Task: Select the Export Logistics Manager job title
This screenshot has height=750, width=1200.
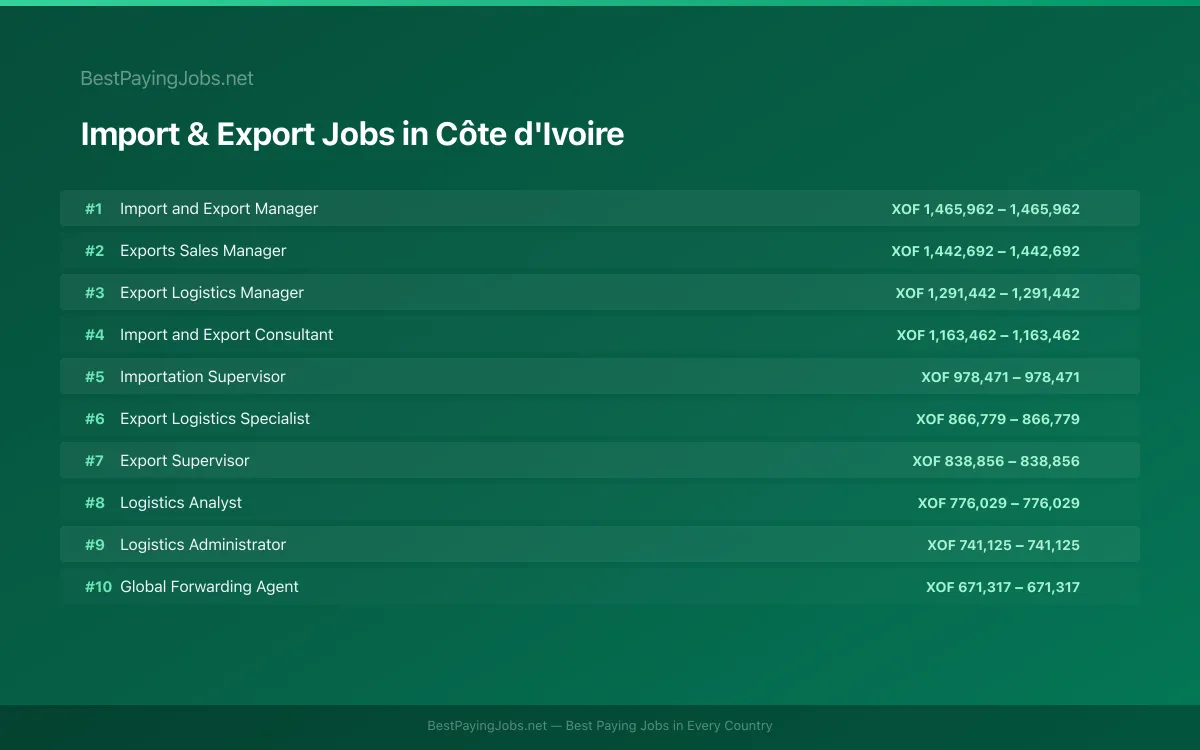Action: point(212,293)
